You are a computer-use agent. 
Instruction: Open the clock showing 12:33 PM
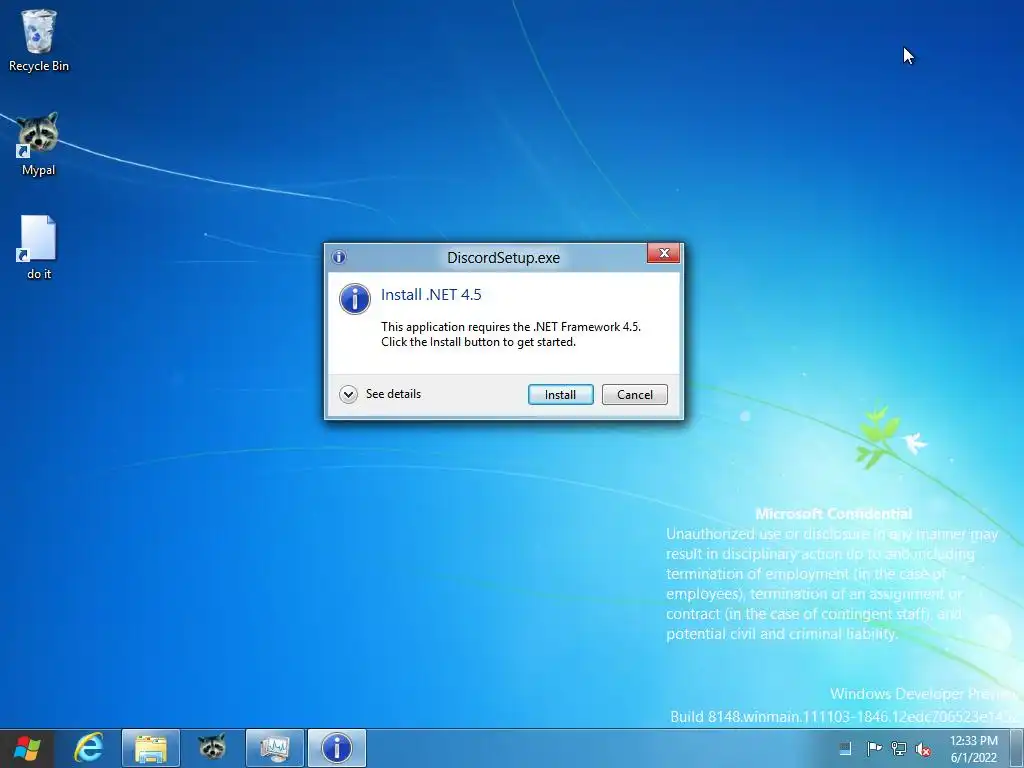(974, 748)
